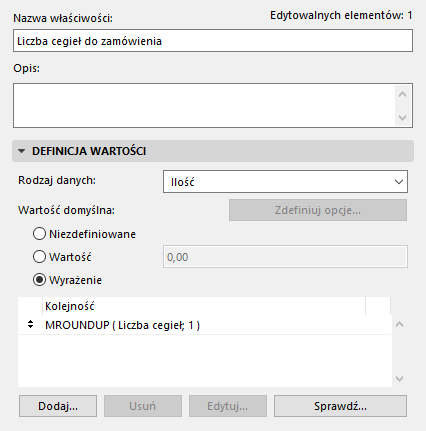Click the expression list scroll up arrow
The width and height of the screenshot is (426, 431).
click(x=399, y=324)
